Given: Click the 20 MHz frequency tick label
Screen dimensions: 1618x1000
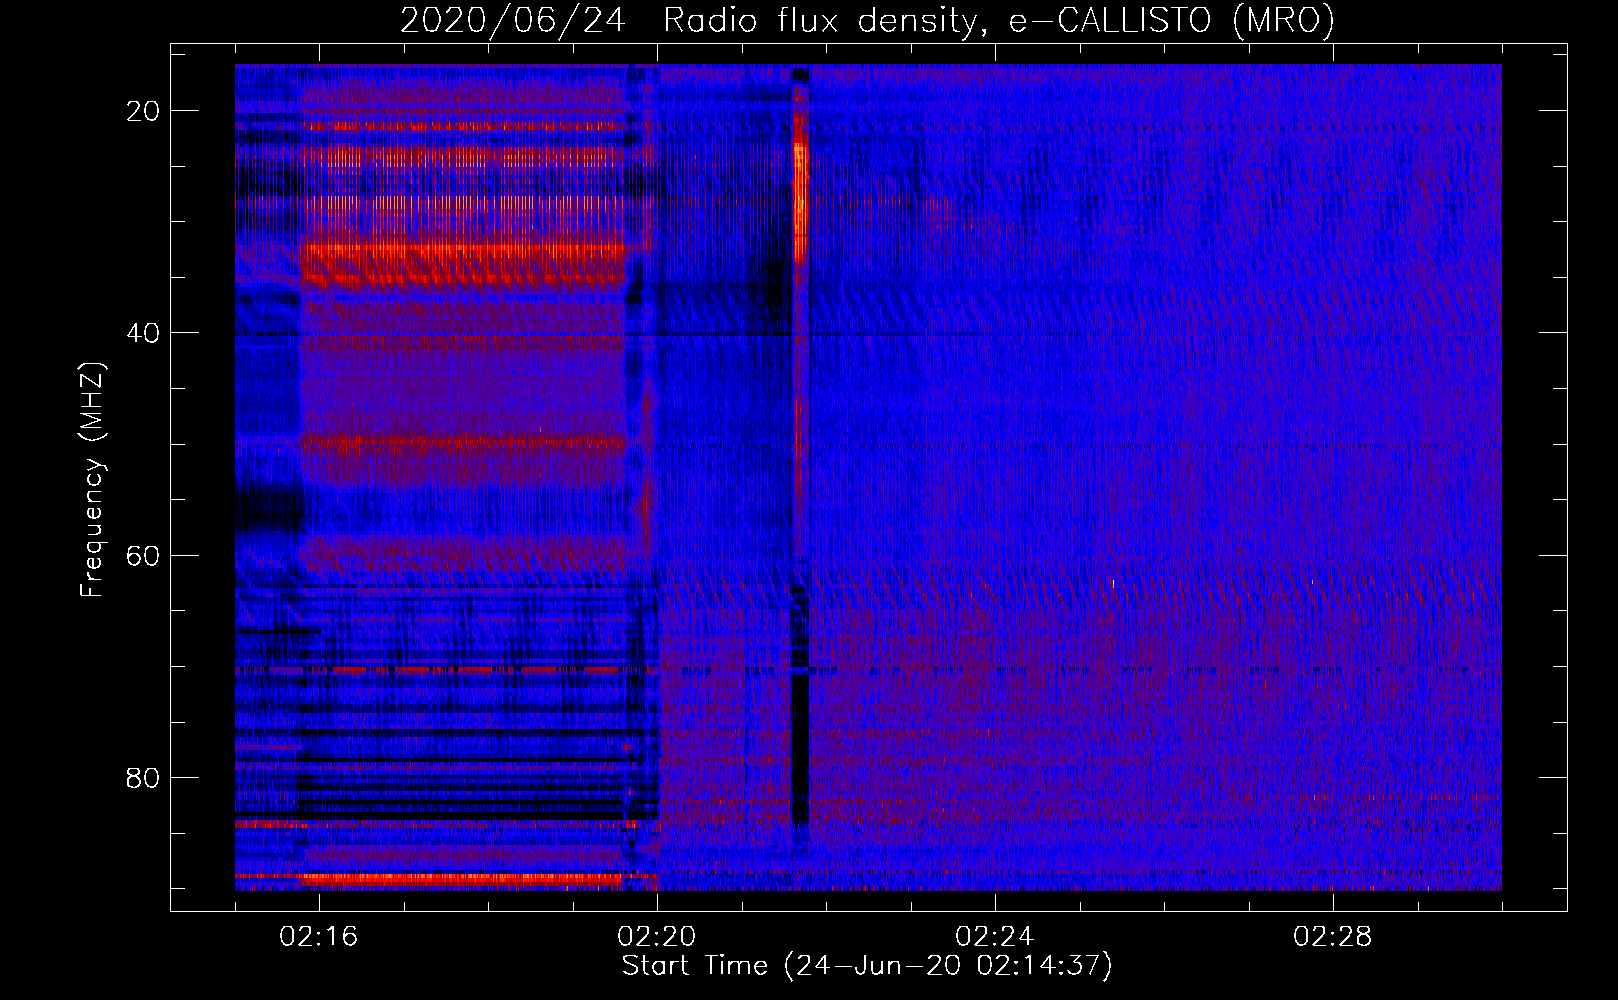Looking at the screenshot, I should [x=144, y=111].
